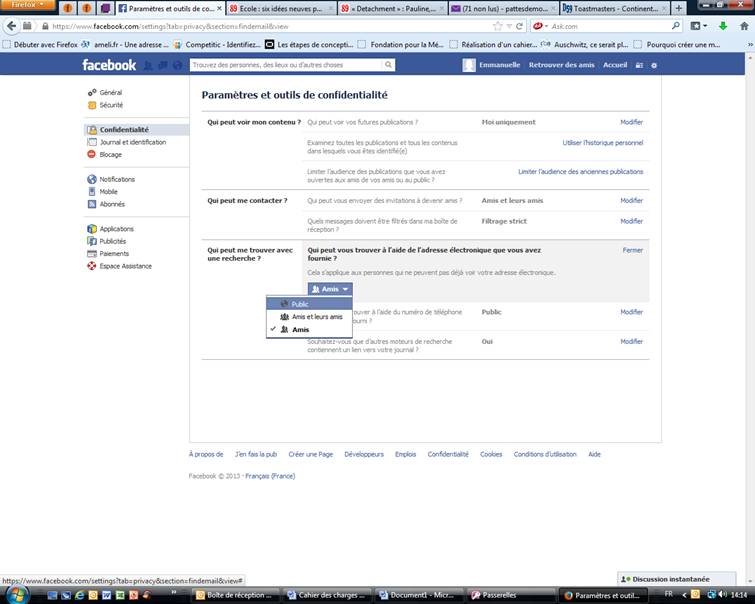
Task: Open the Firefox orange menu button
Action: [27, 5]
